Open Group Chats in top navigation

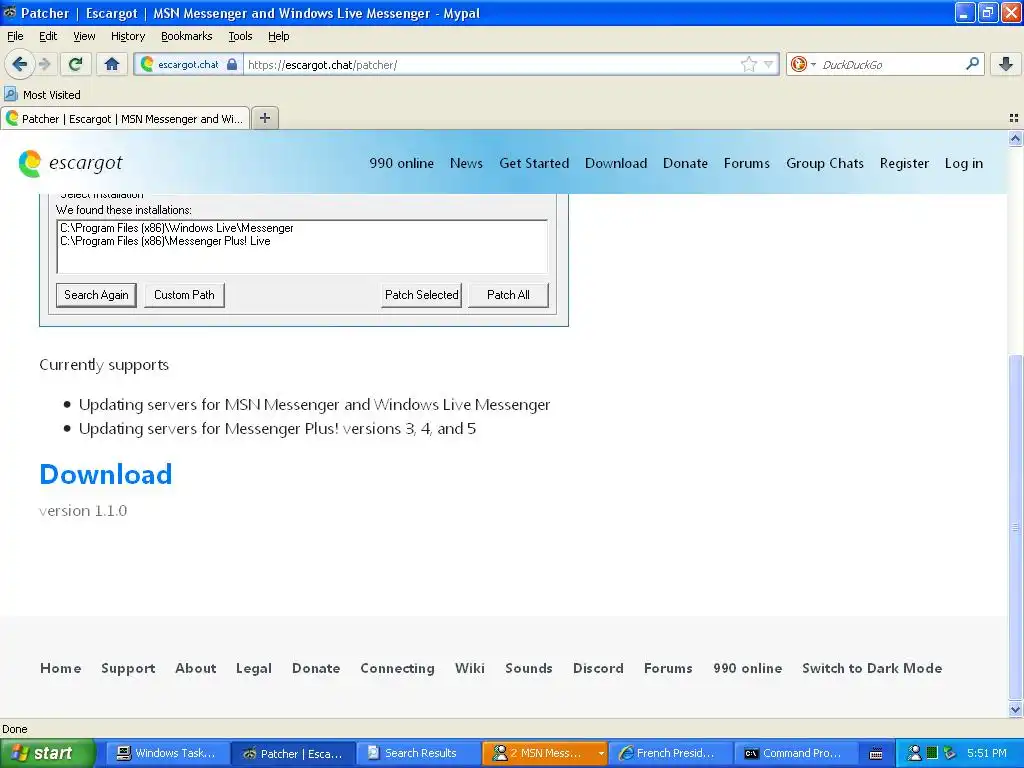825,163
